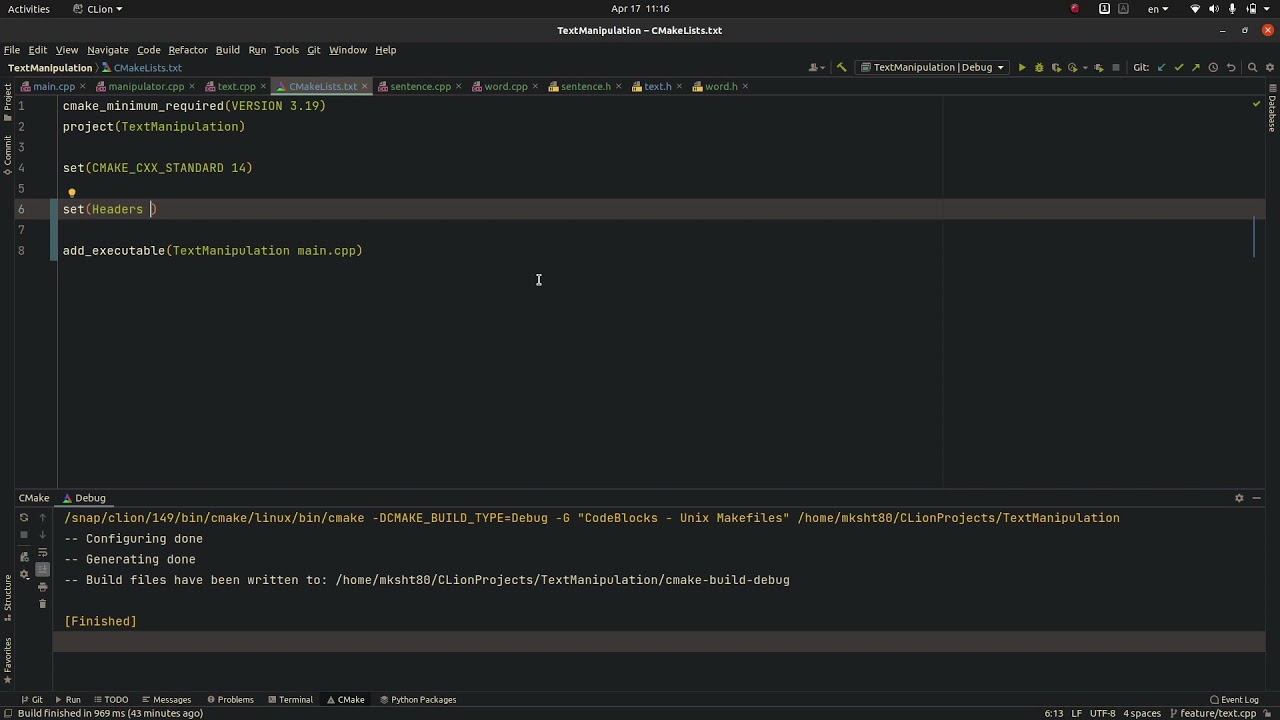1280x720 pixels.
Task: Click the Activities button in top bar
Action: 29,9
